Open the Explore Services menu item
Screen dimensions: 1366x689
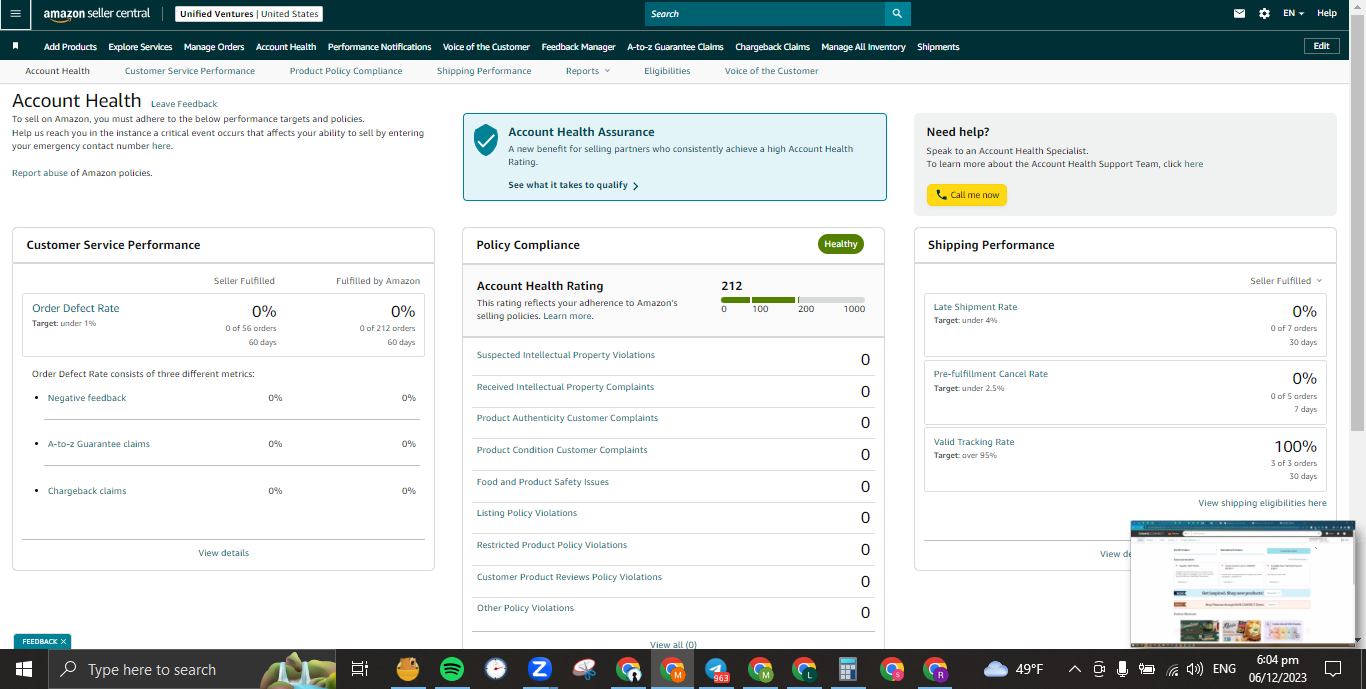coord(140,47)
